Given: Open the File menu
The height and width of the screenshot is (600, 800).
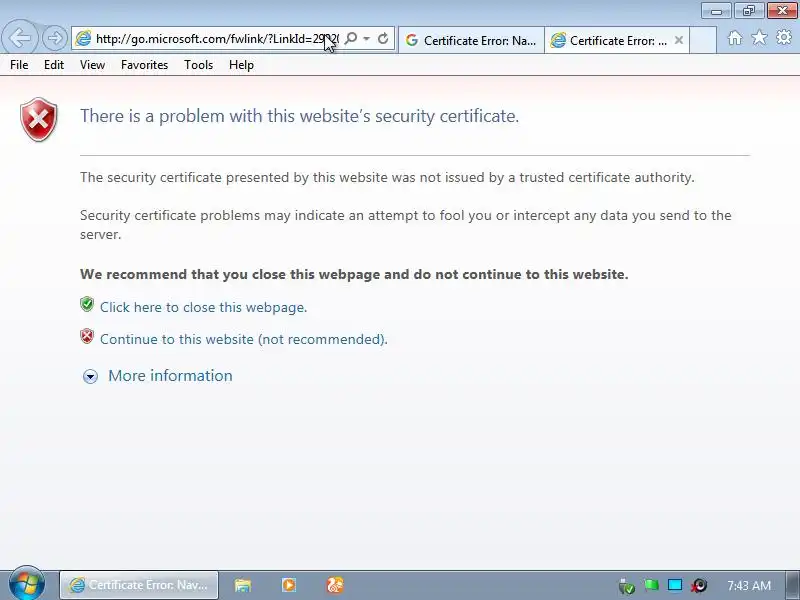Looking at the screenshot, I should click(x=19, y=65).
